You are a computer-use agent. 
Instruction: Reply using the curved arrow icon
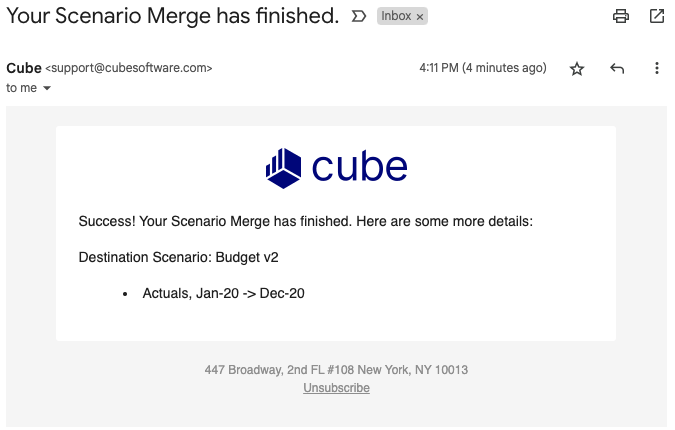pyautogui.click(x=617, y=68)
